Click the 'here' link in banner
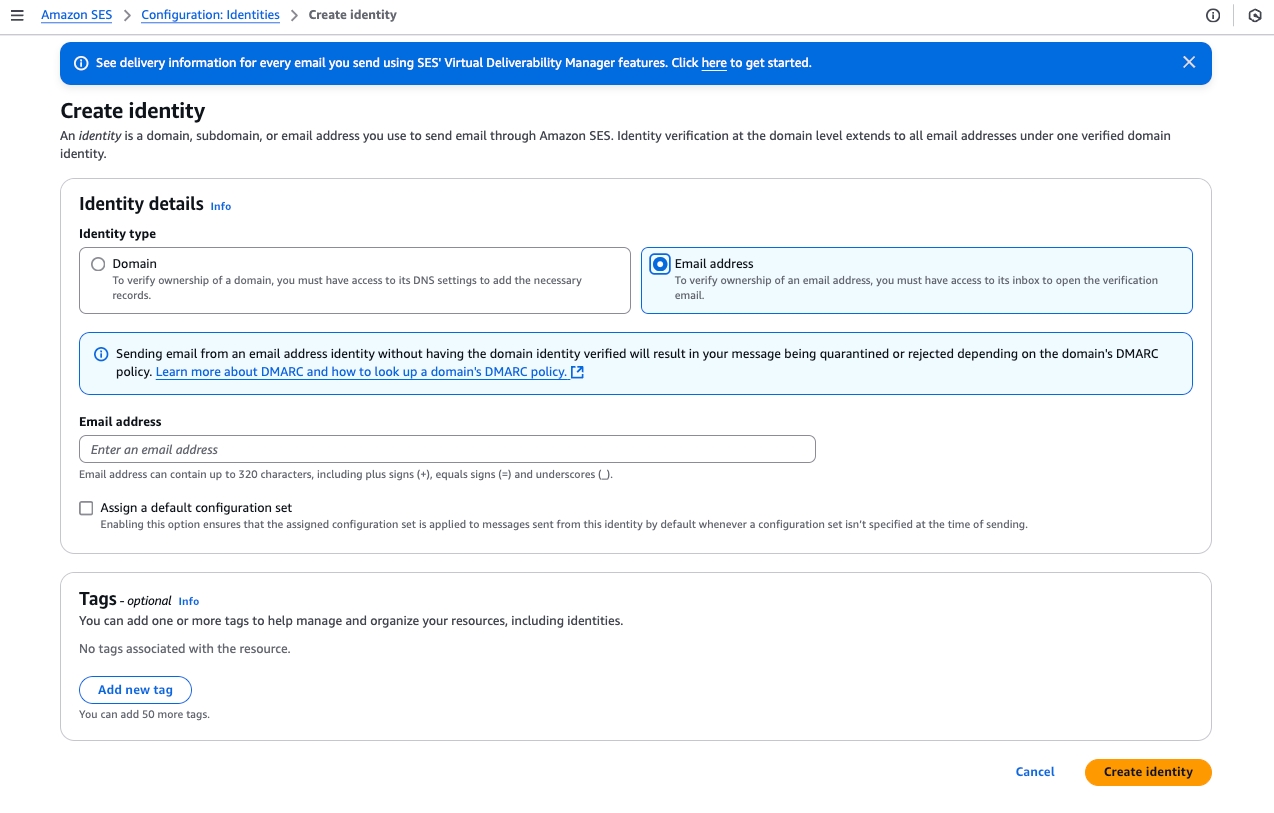1274x813 pixels. pos(714,63)
